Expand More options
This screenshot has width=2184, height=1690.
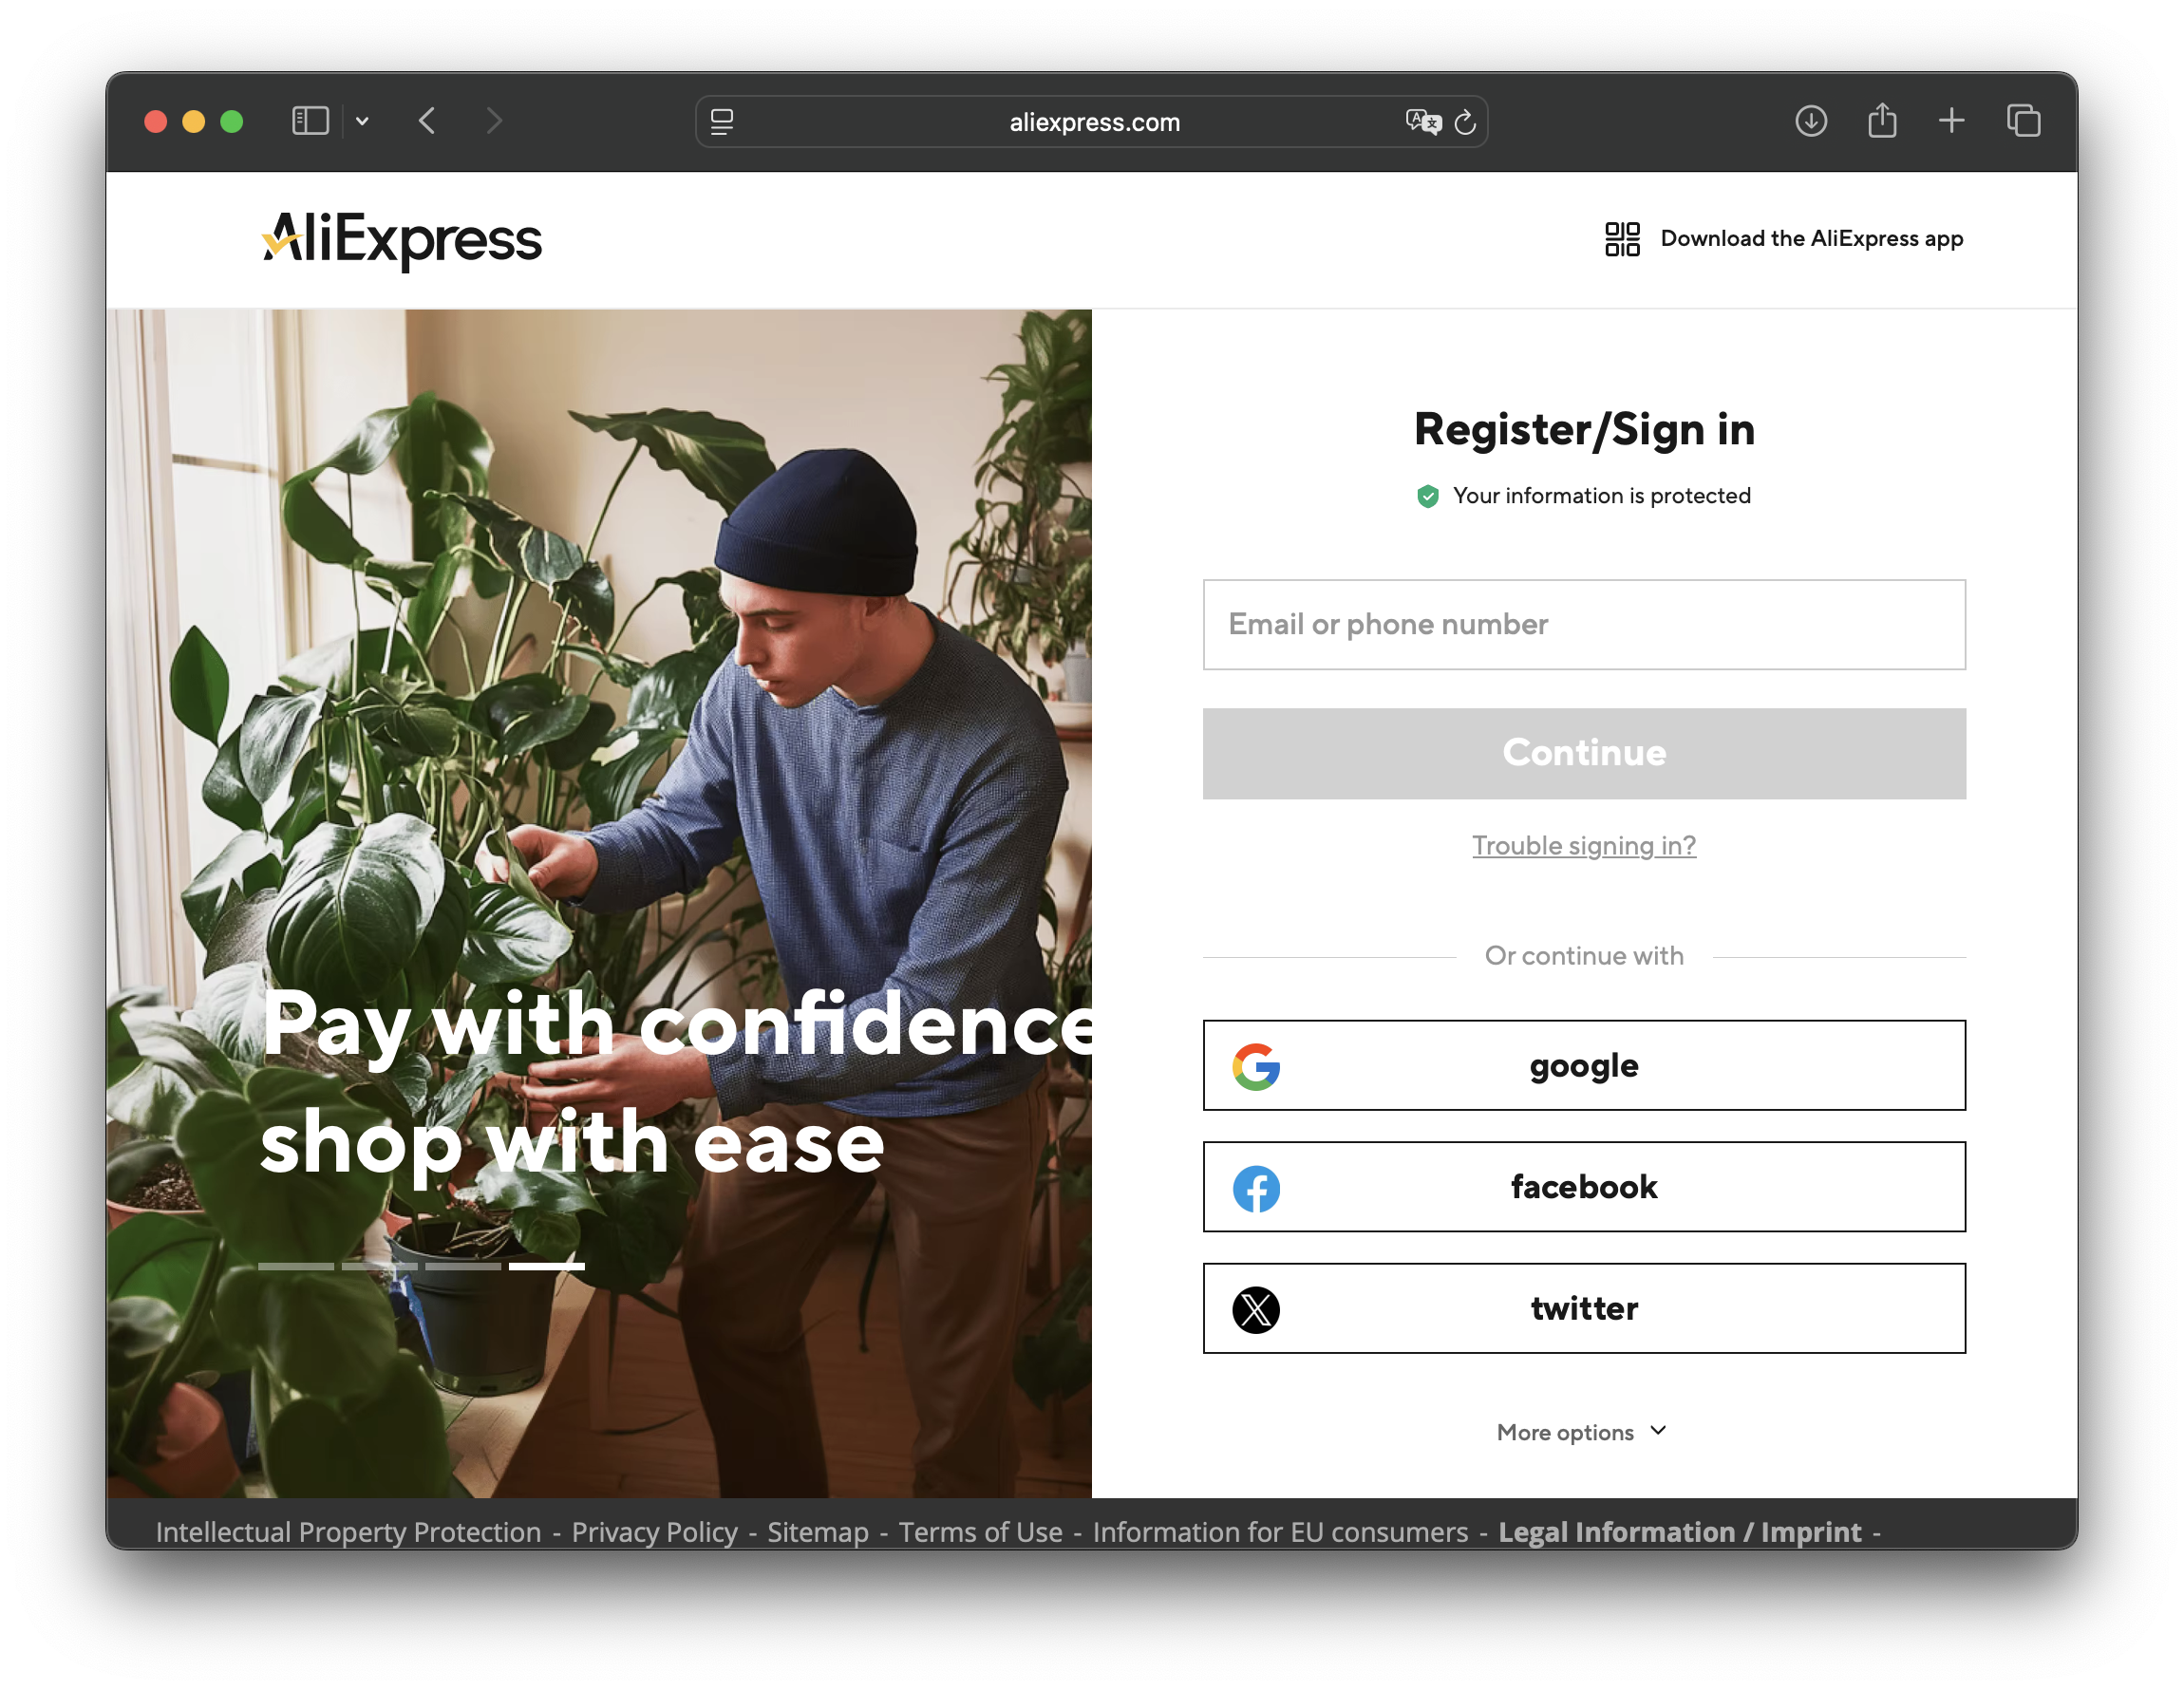(x=1582, y=1432)
